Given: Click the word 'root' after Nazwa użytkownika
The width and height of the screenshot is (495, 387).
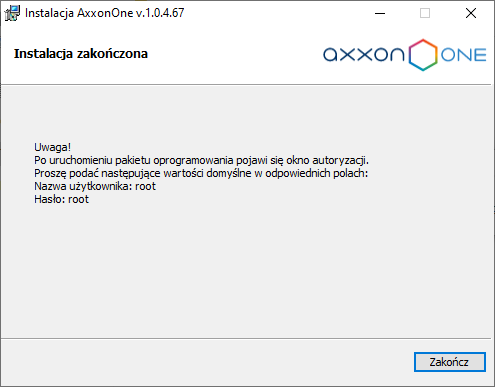Looking at the screenshot, I should pos(145,186).
